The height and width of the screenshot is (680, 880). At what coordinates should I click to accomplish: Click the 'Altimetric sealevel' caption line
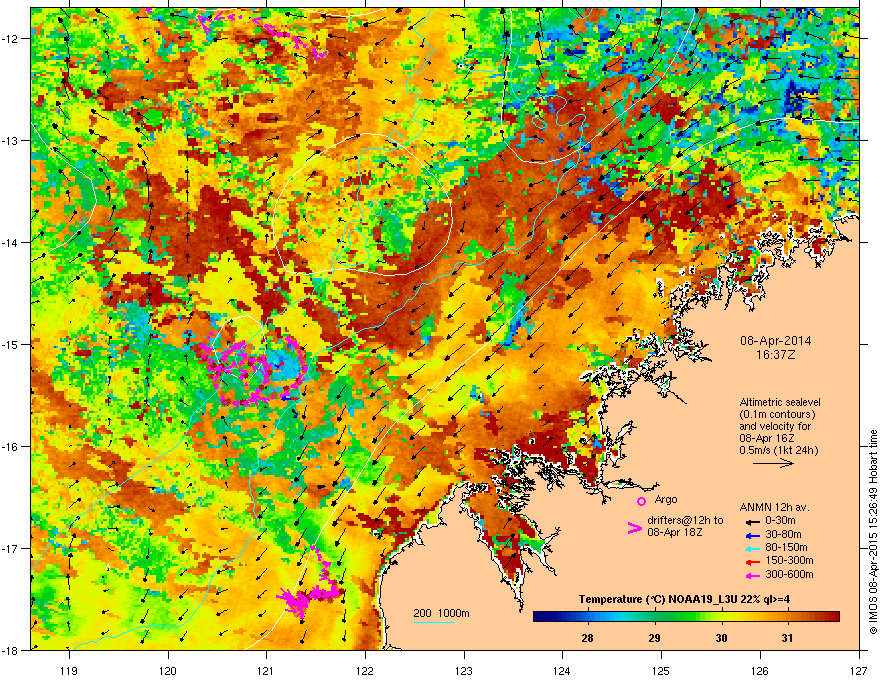[780, 402]
